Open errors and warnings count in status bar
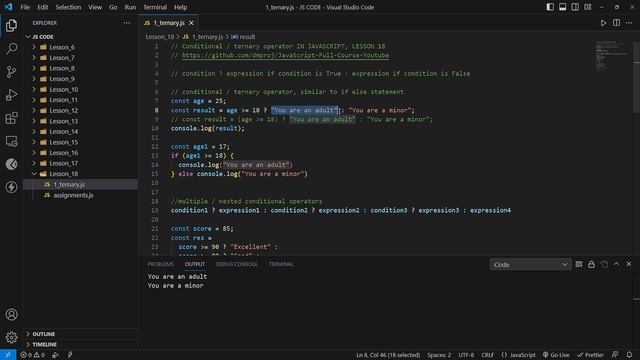 pos(33,355)
